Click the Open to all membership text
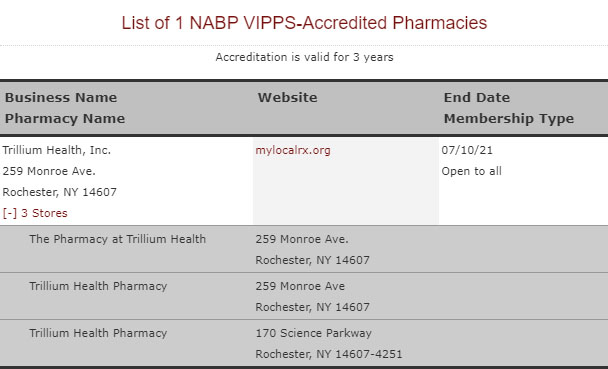The height and width of the screenshot is (369, 608). pyautogui.click(x=472, y=171)
